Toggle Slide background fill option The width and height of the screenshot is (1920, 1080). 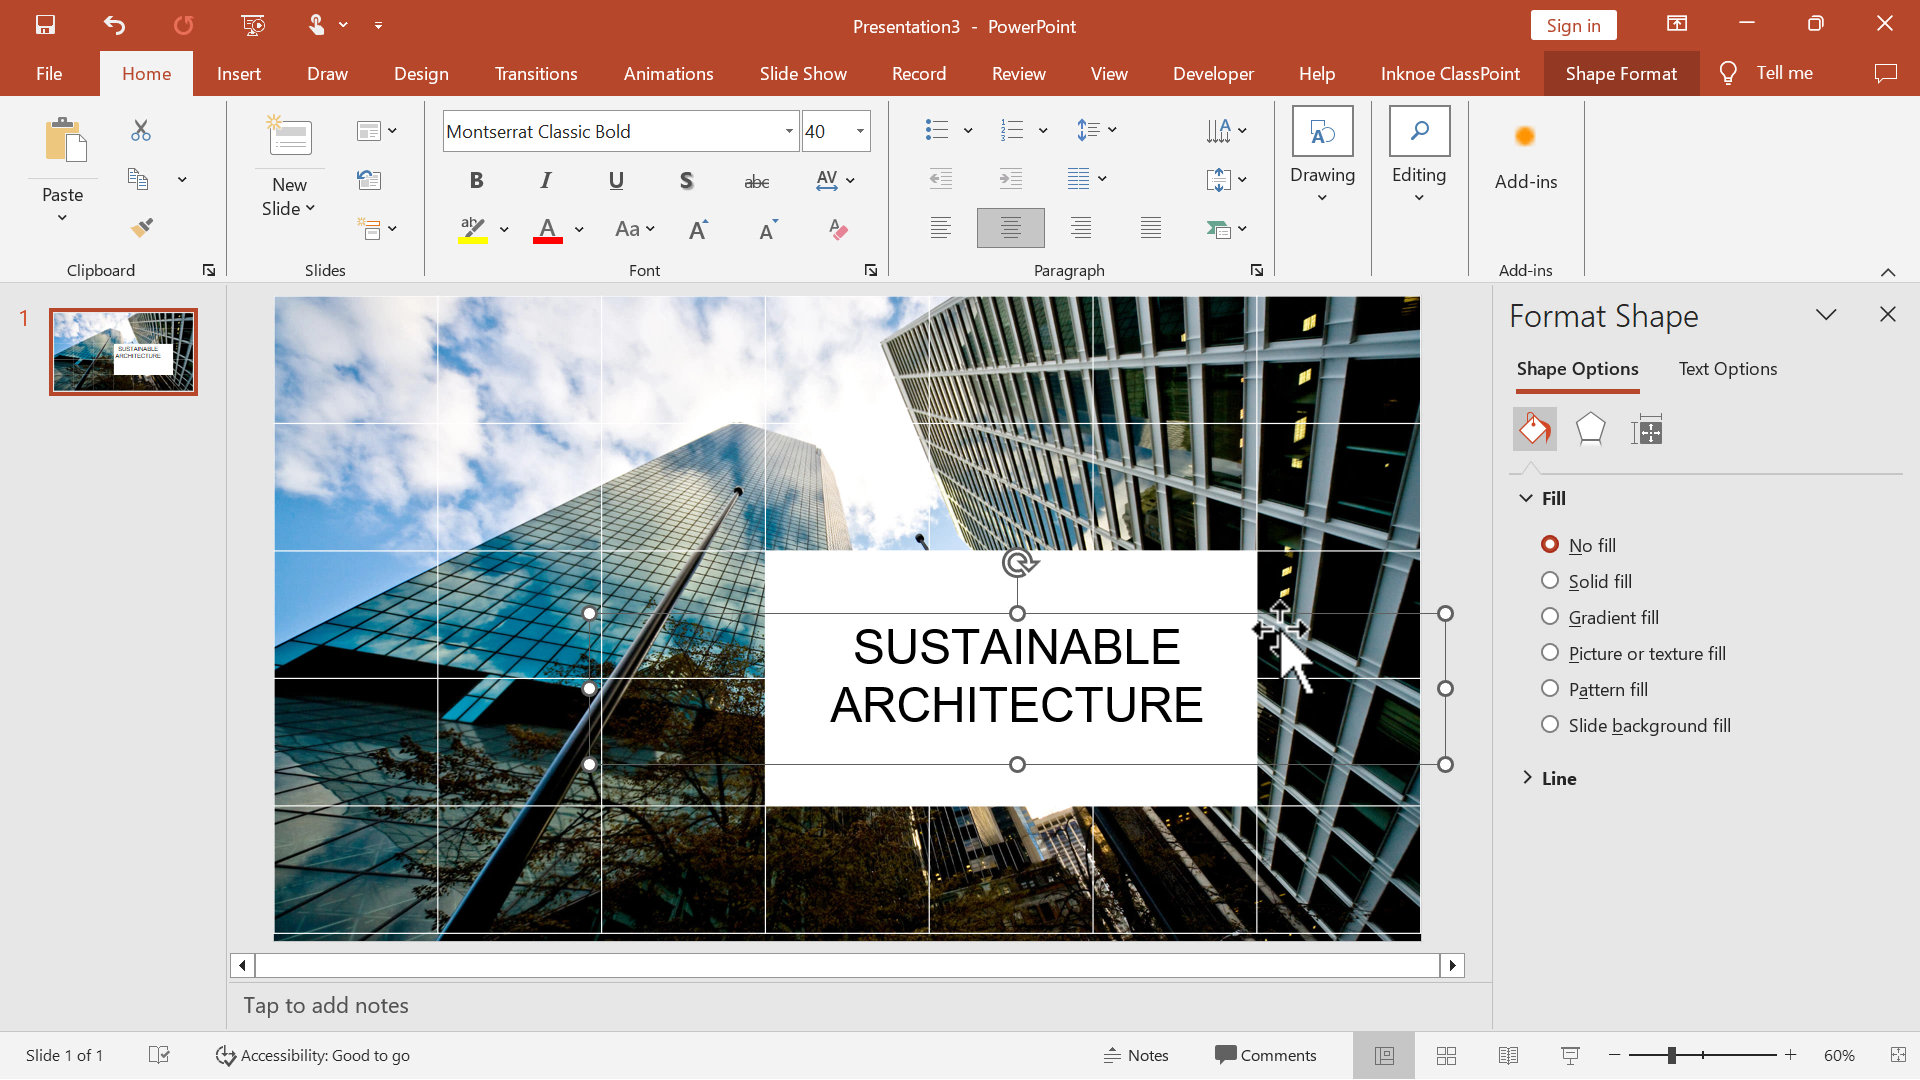tap(1549, 724)
